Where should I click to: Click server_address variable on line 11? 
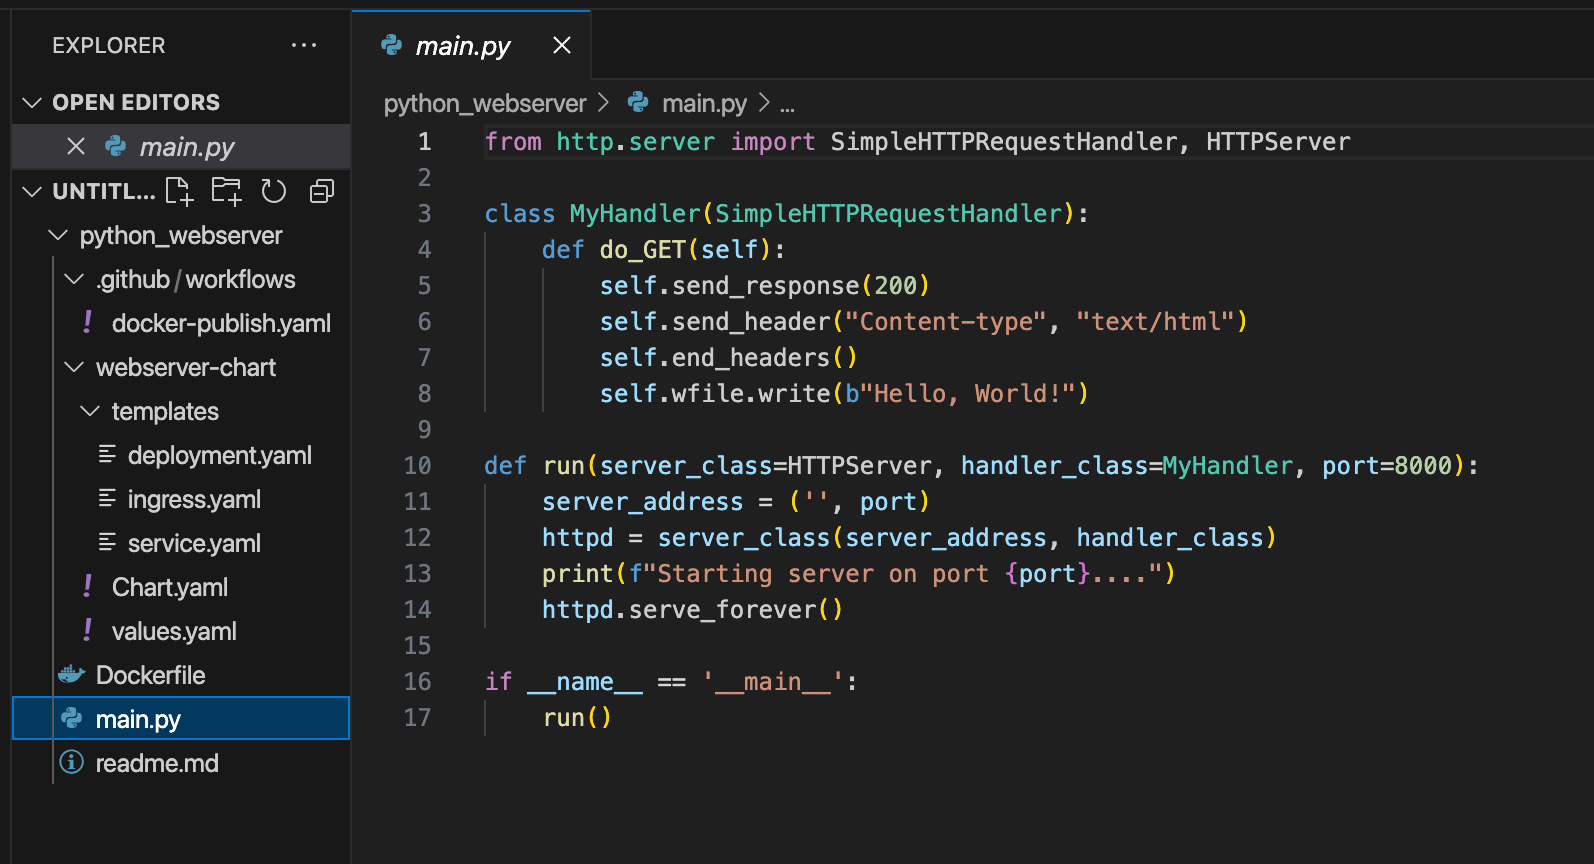[643, 501]
